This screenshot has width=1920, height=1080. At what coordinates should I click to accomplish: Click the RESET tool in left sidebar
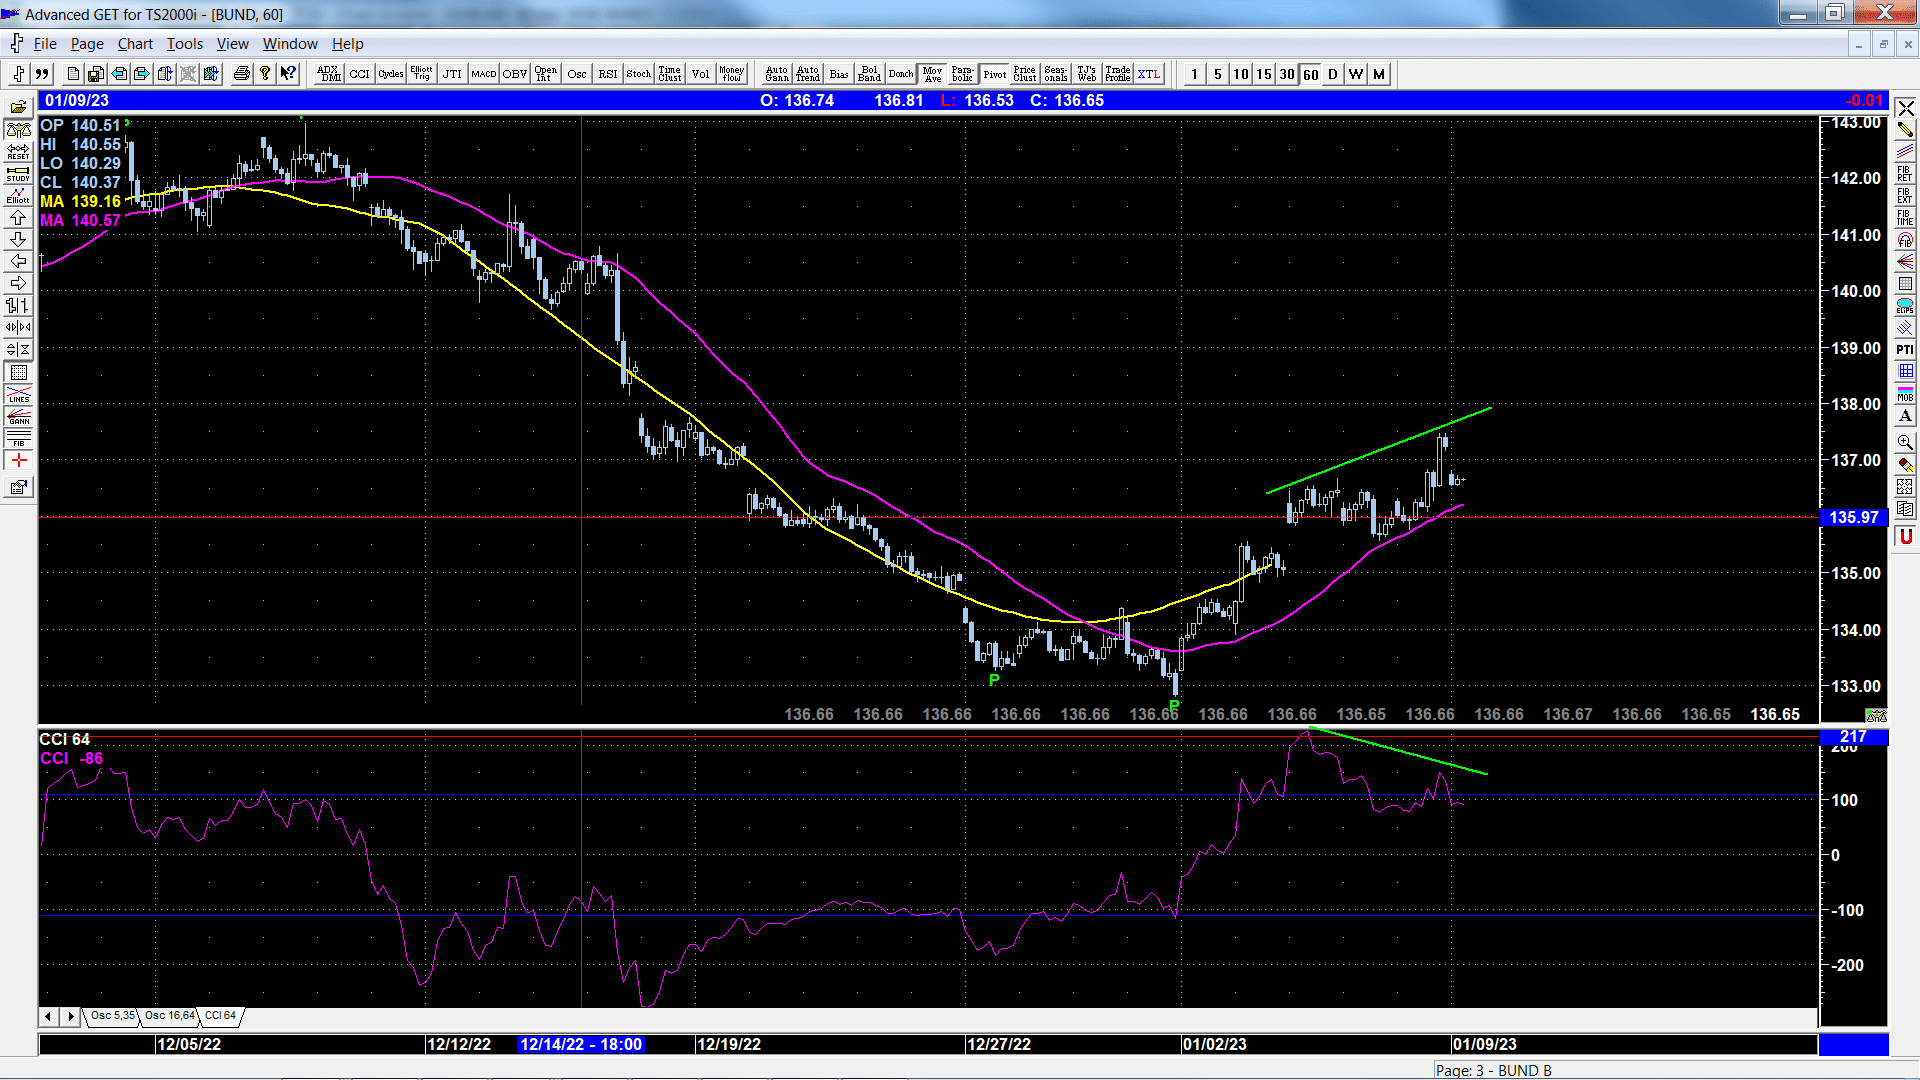point(18,152)
